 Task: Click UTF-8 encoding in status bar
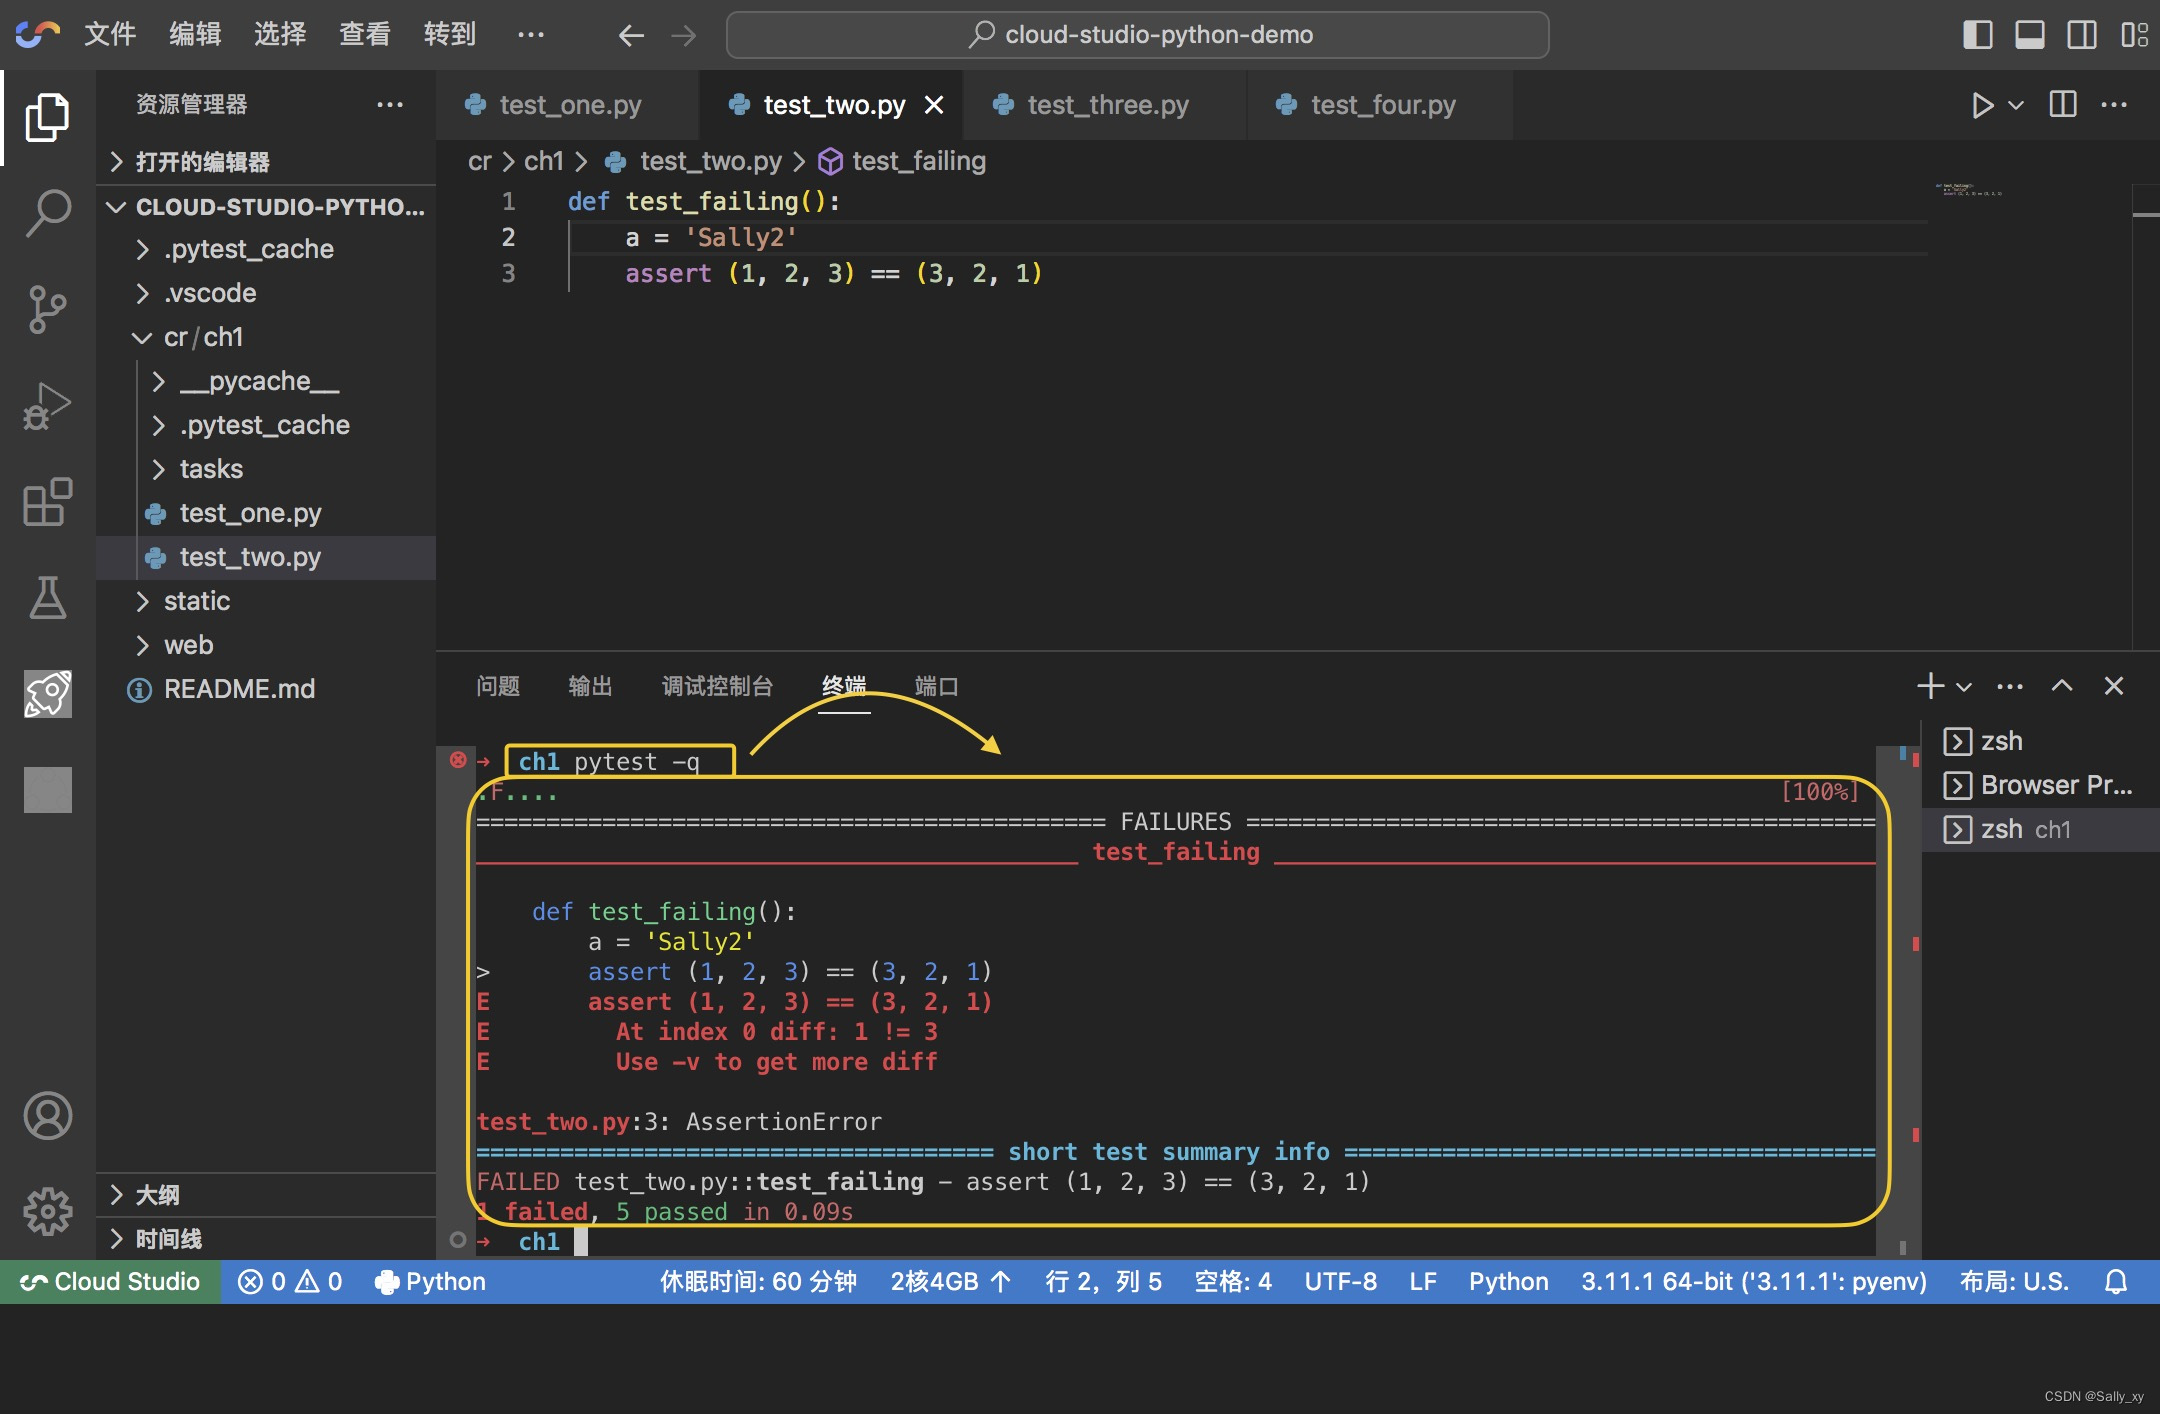tap(1340, 1282)
